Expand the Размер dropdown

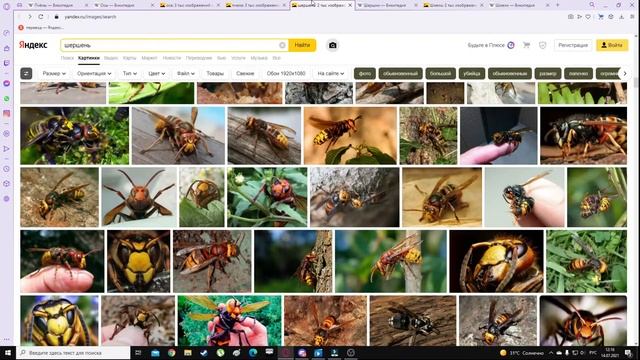click(54, 73)
